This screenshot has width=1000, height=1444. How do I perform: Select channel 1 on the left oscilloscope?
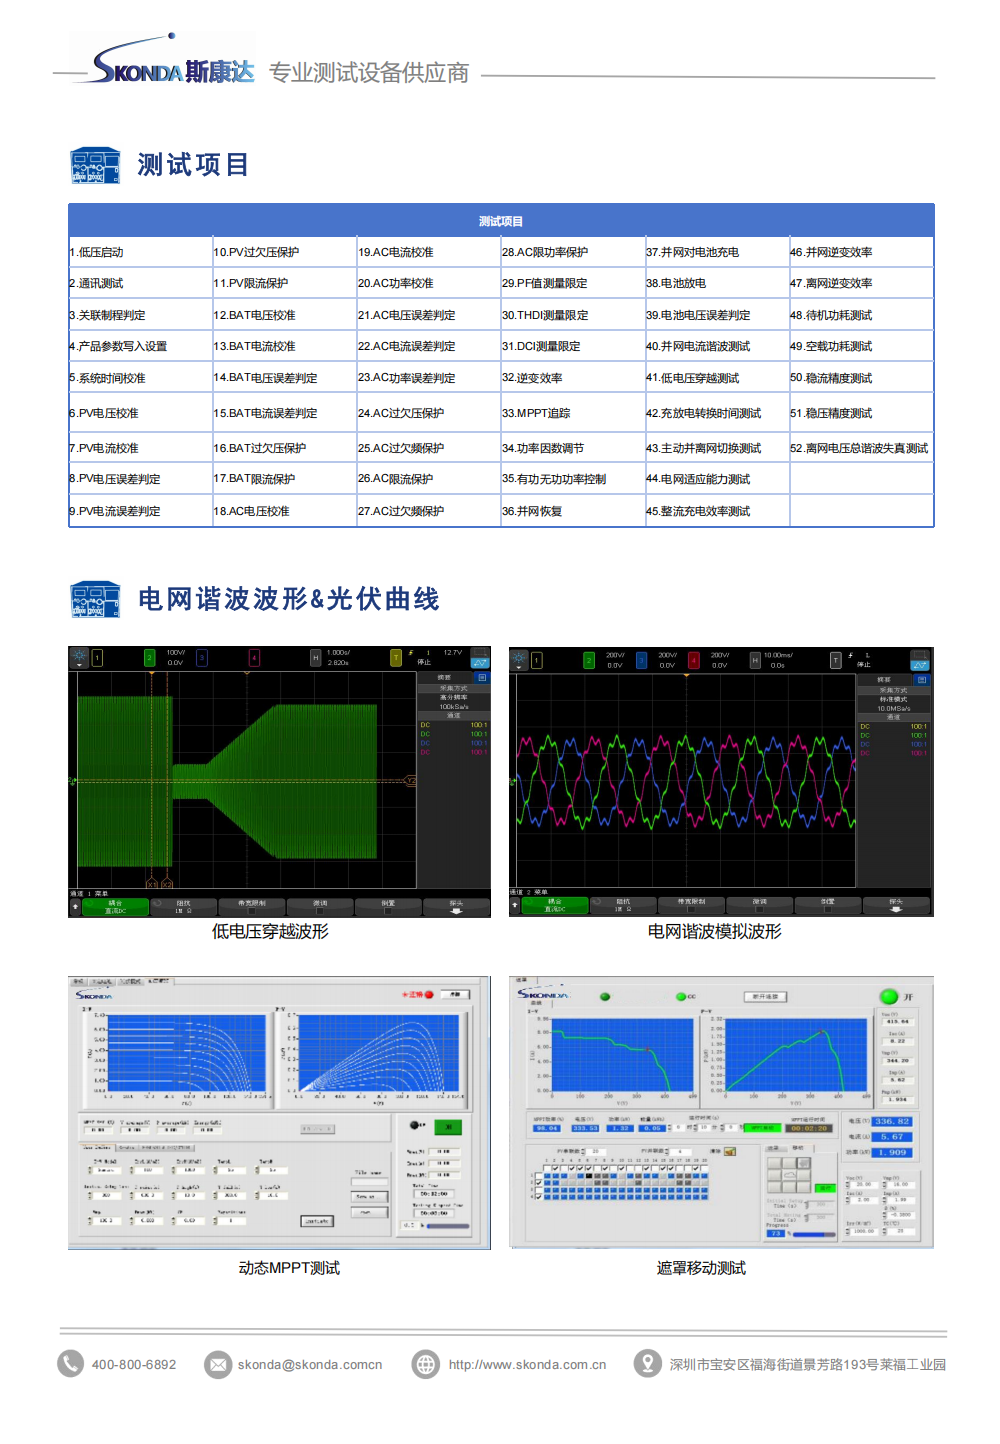tap(96, 657)
